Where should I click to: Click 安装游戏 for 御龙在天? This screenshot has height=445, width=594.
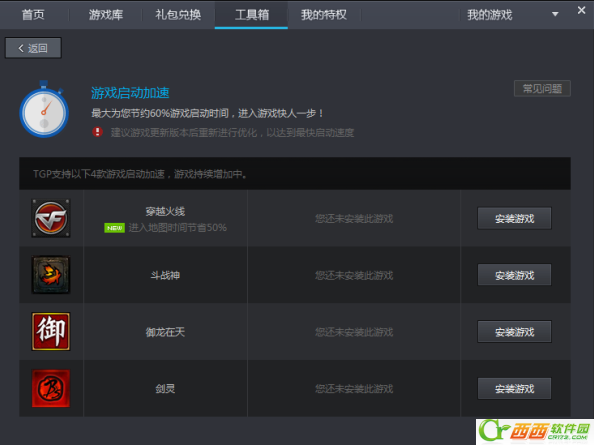tap(514, 332)
